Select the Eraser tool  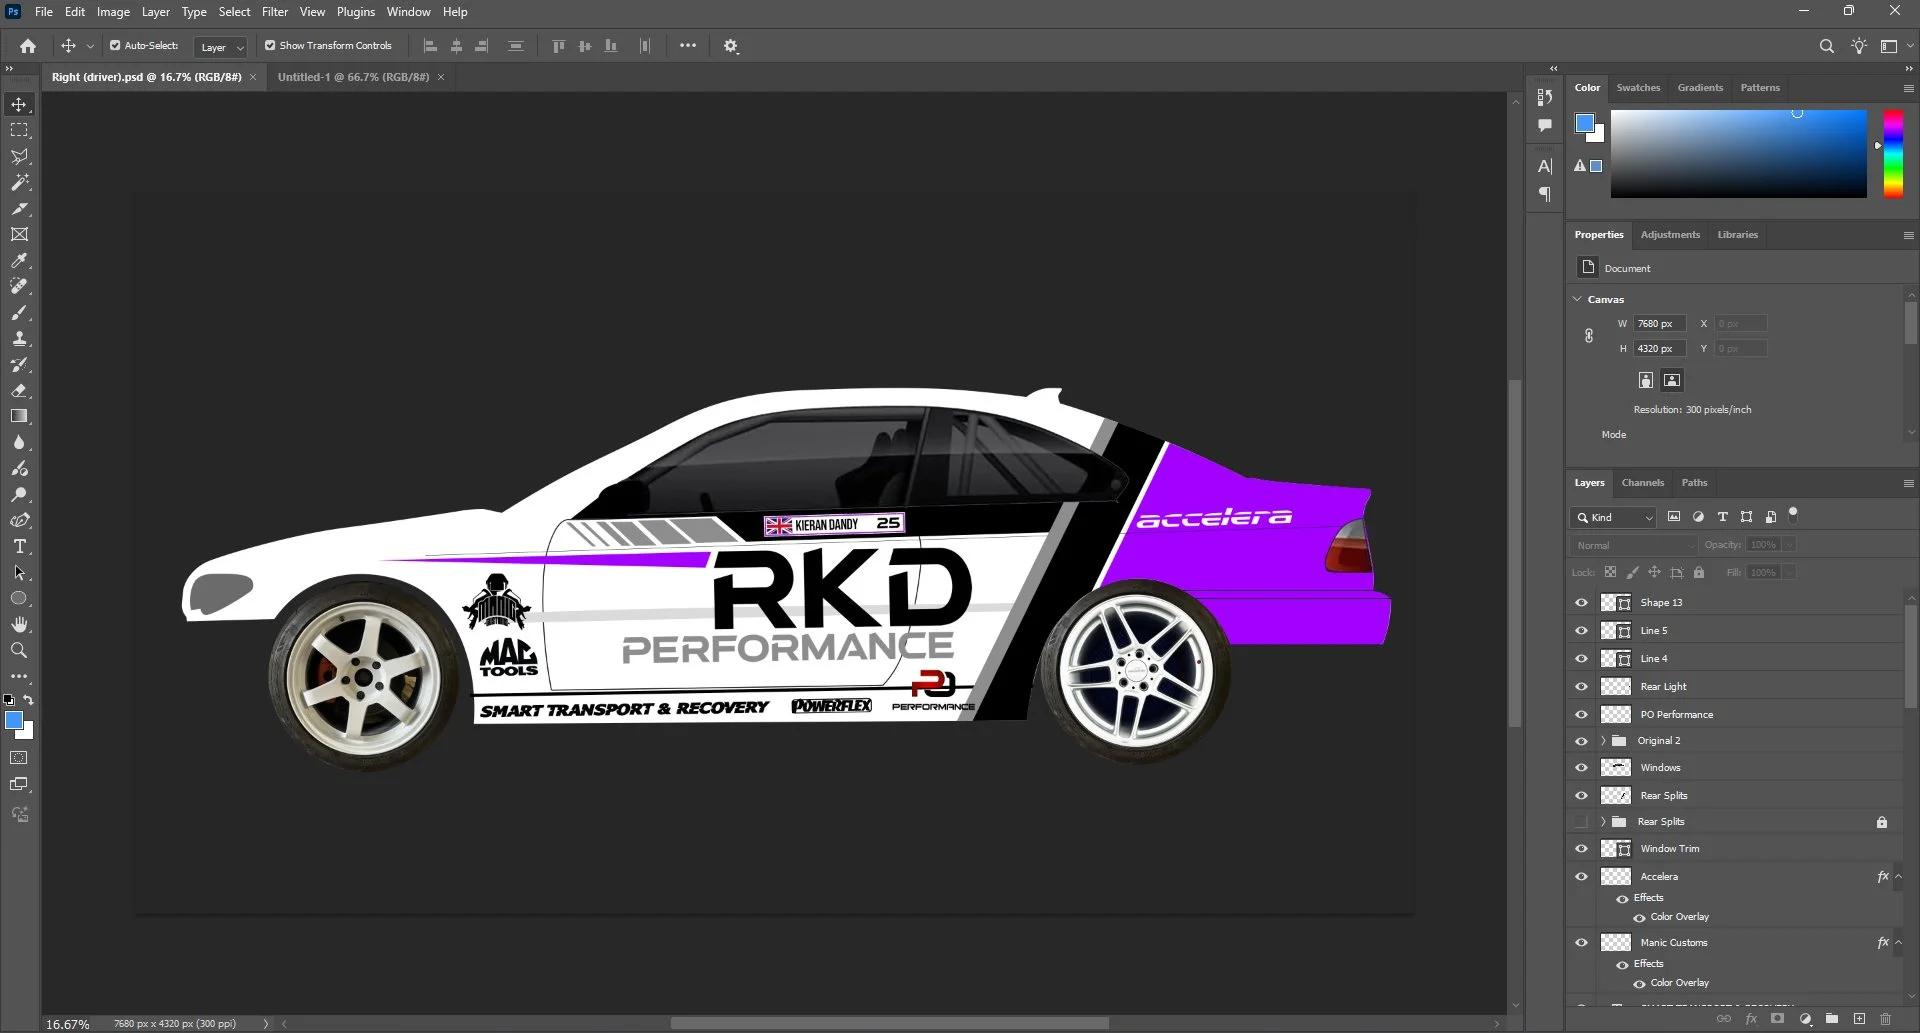19,391
